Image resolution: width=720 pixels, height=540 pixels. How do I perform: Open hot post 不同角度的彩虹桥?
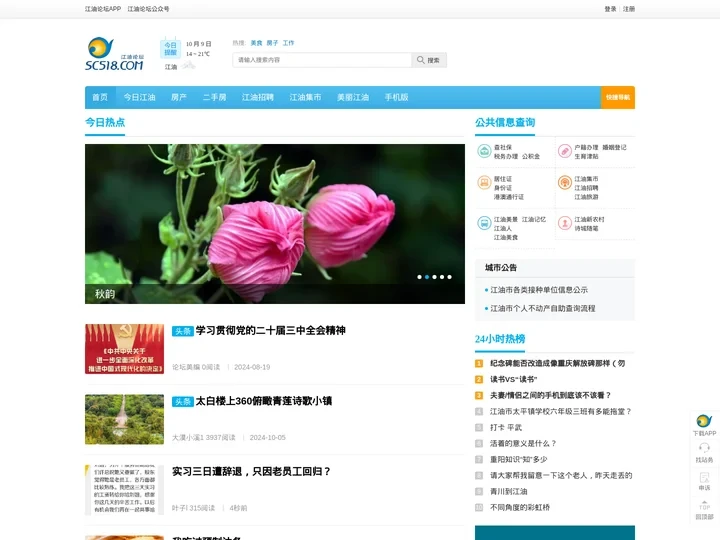520,507
